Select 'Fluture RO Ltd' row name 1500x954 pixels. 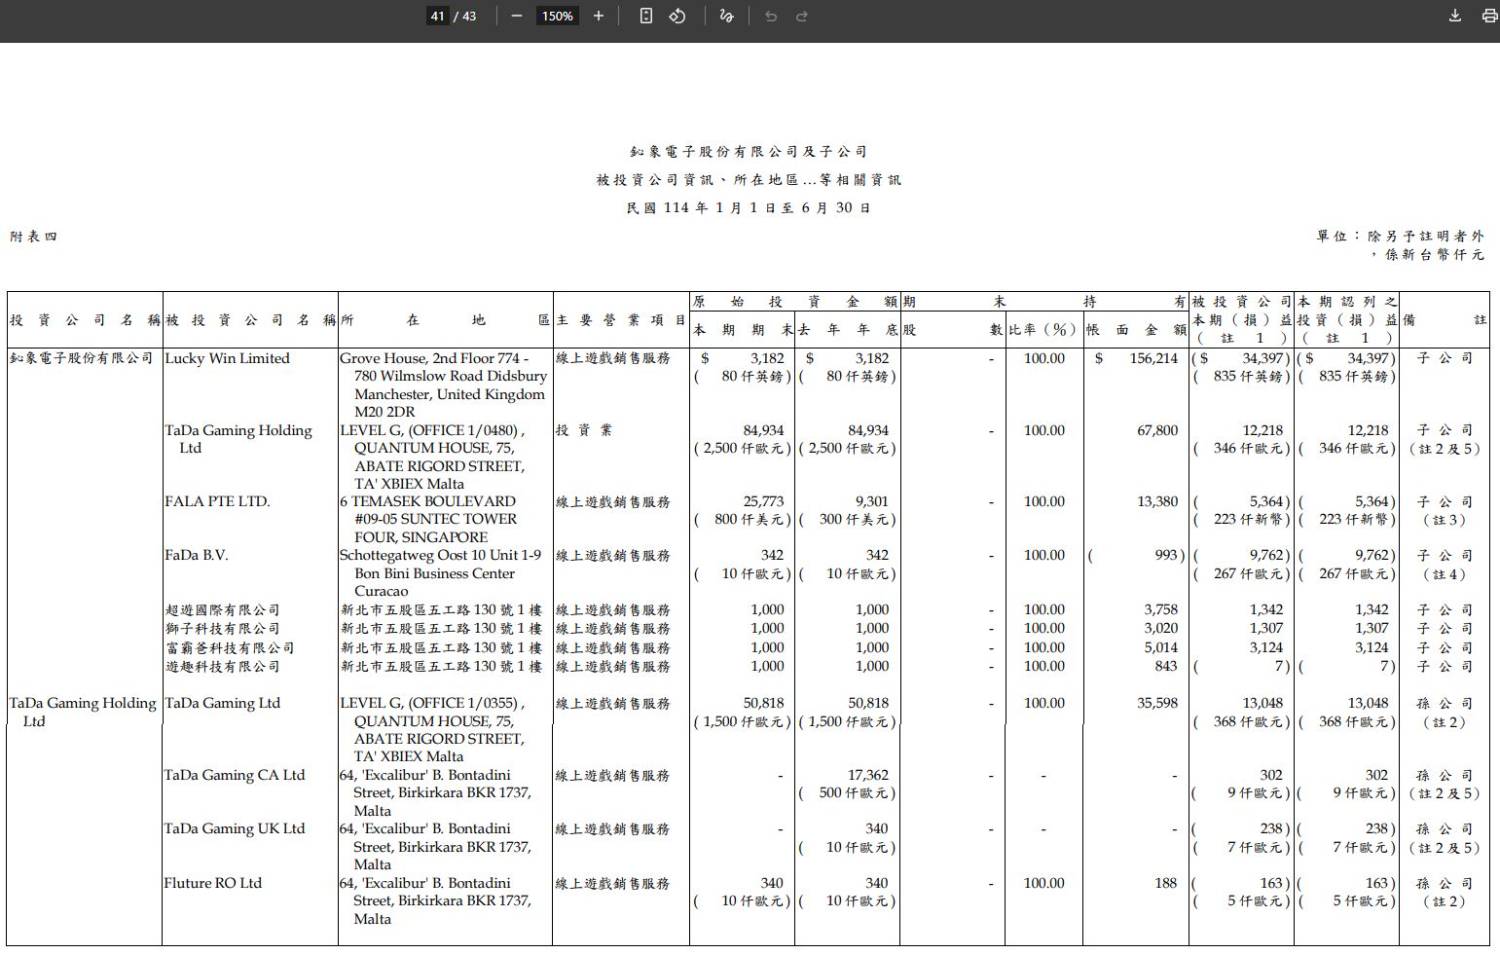pos(213,883)
